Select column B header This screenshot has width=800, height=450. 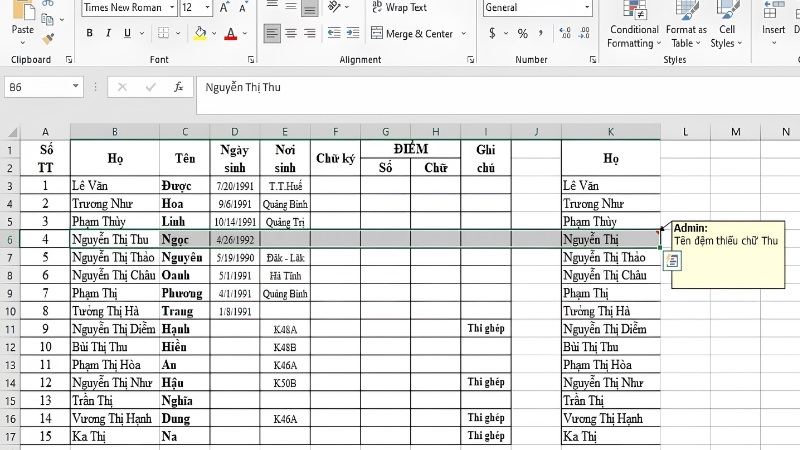tap(115, 132)
